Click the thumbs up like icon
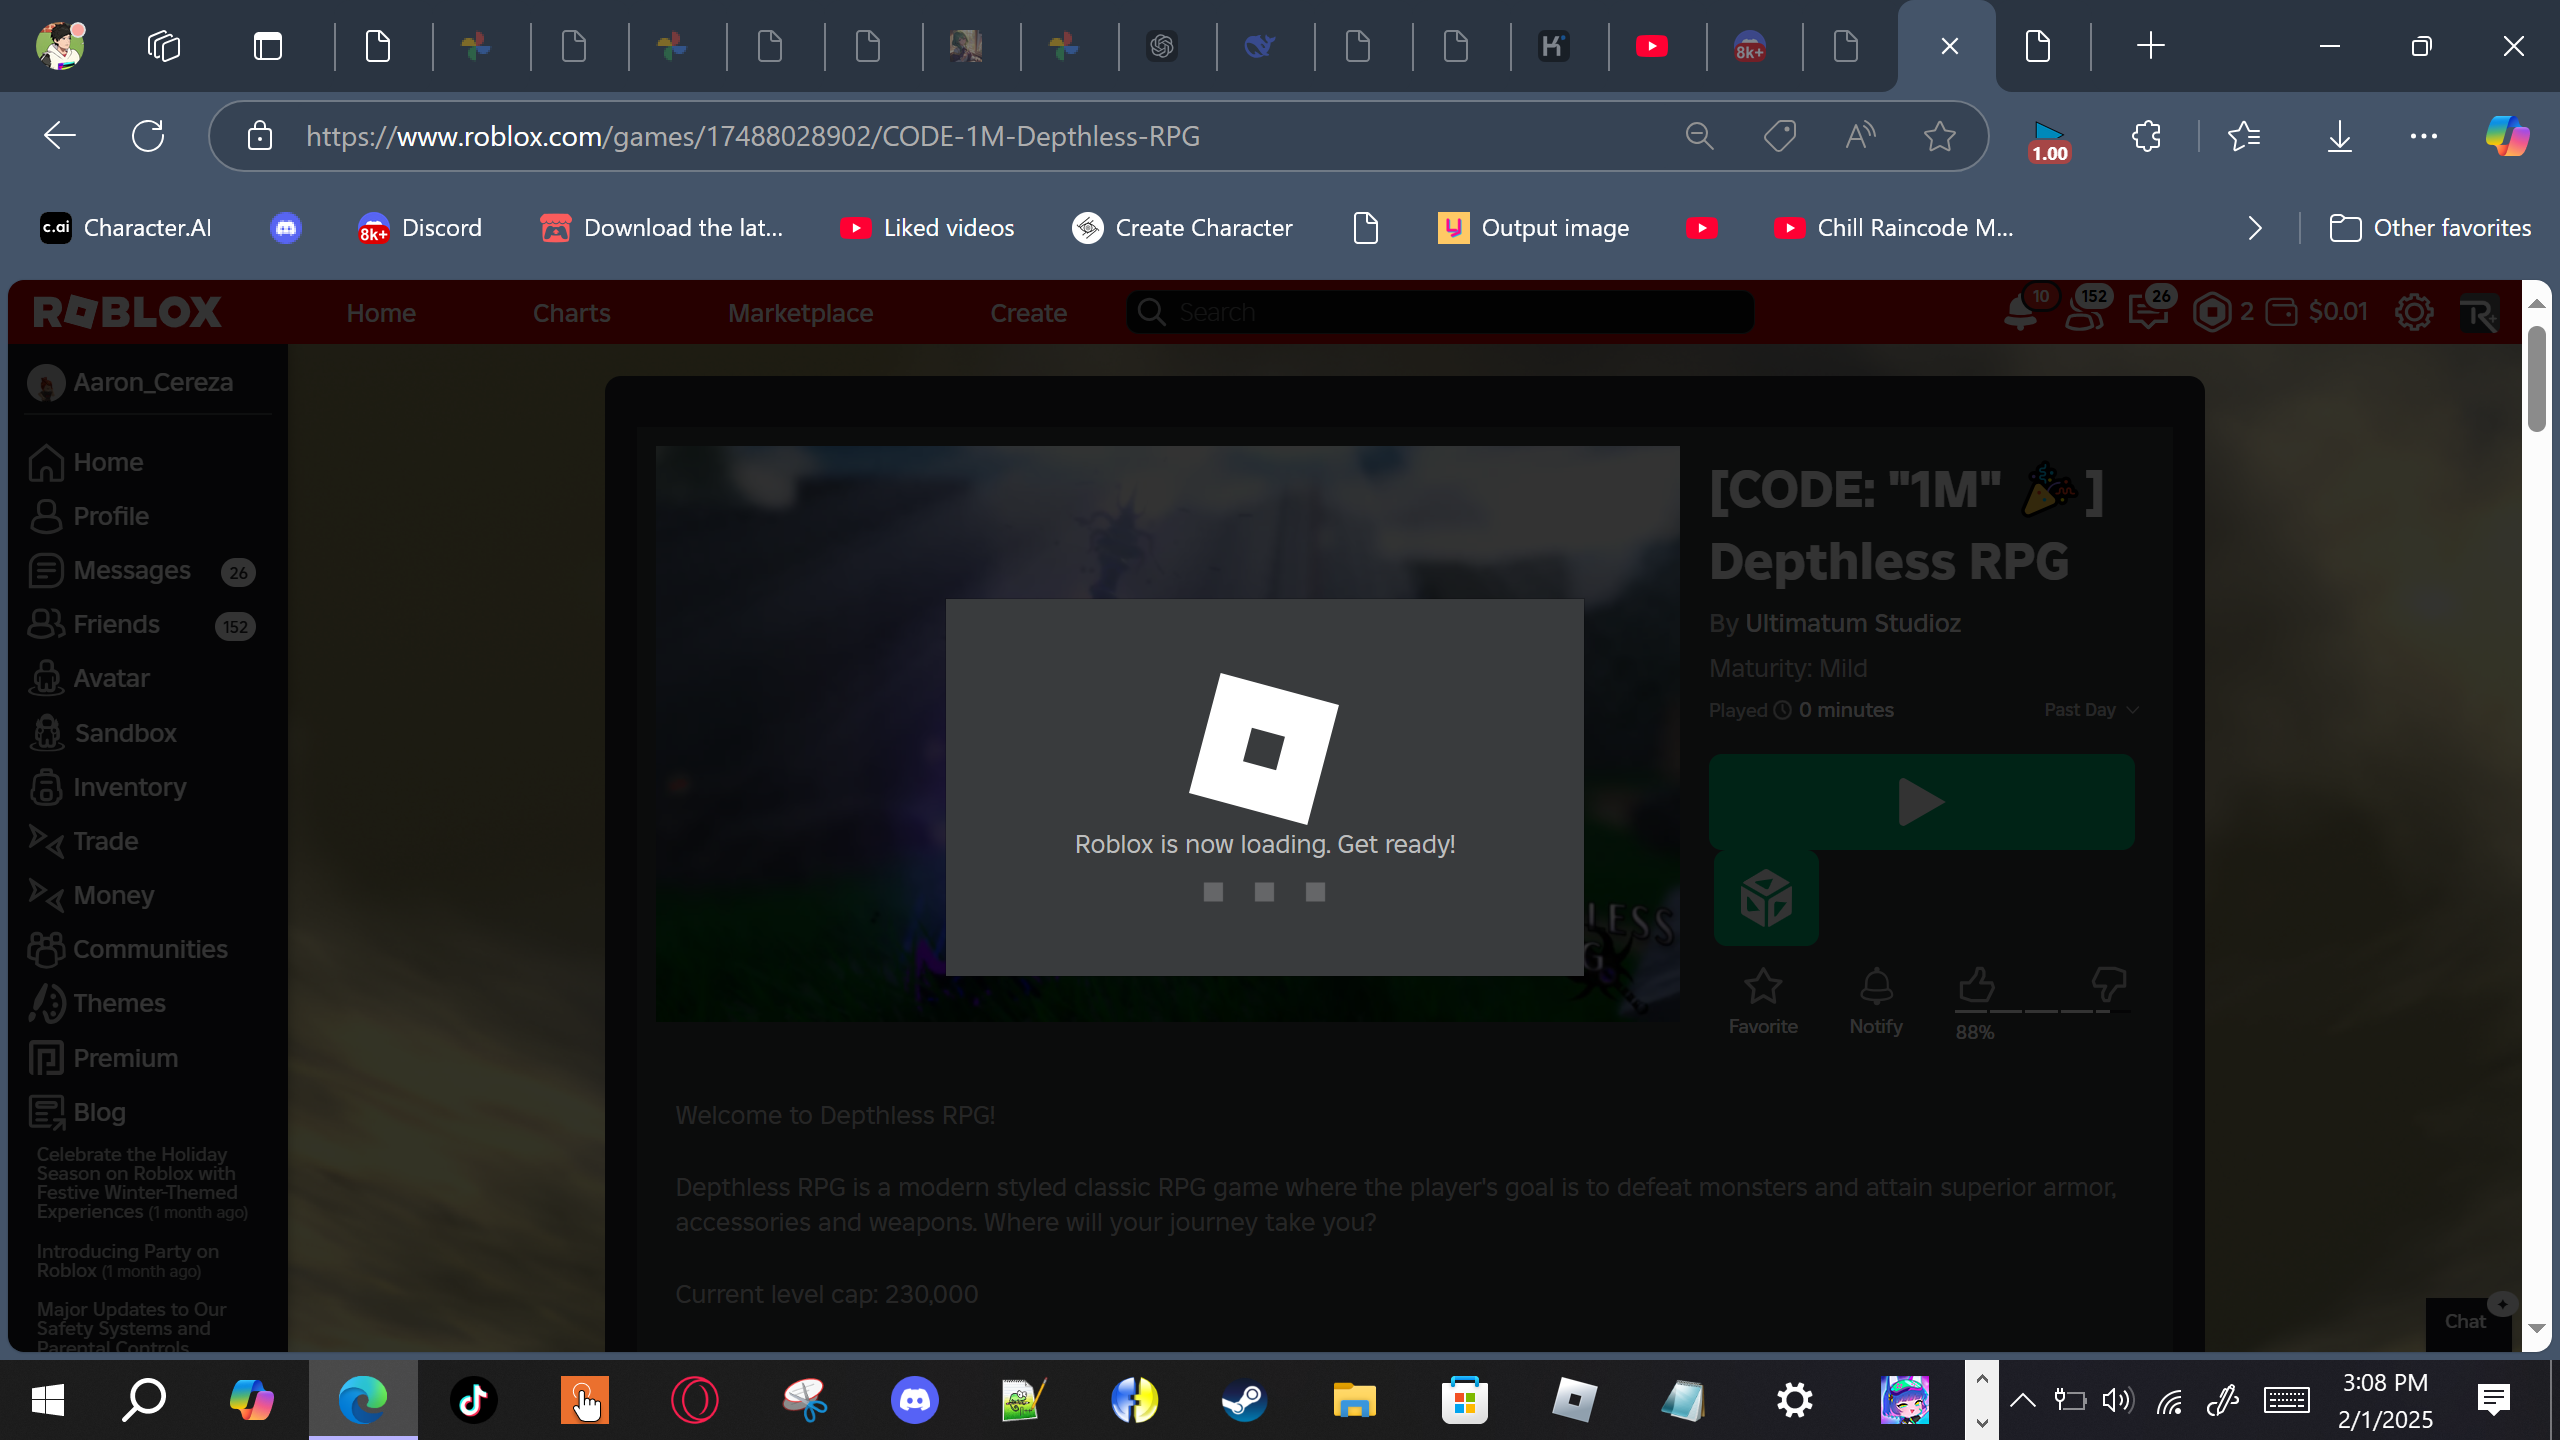 (1976, 985)
